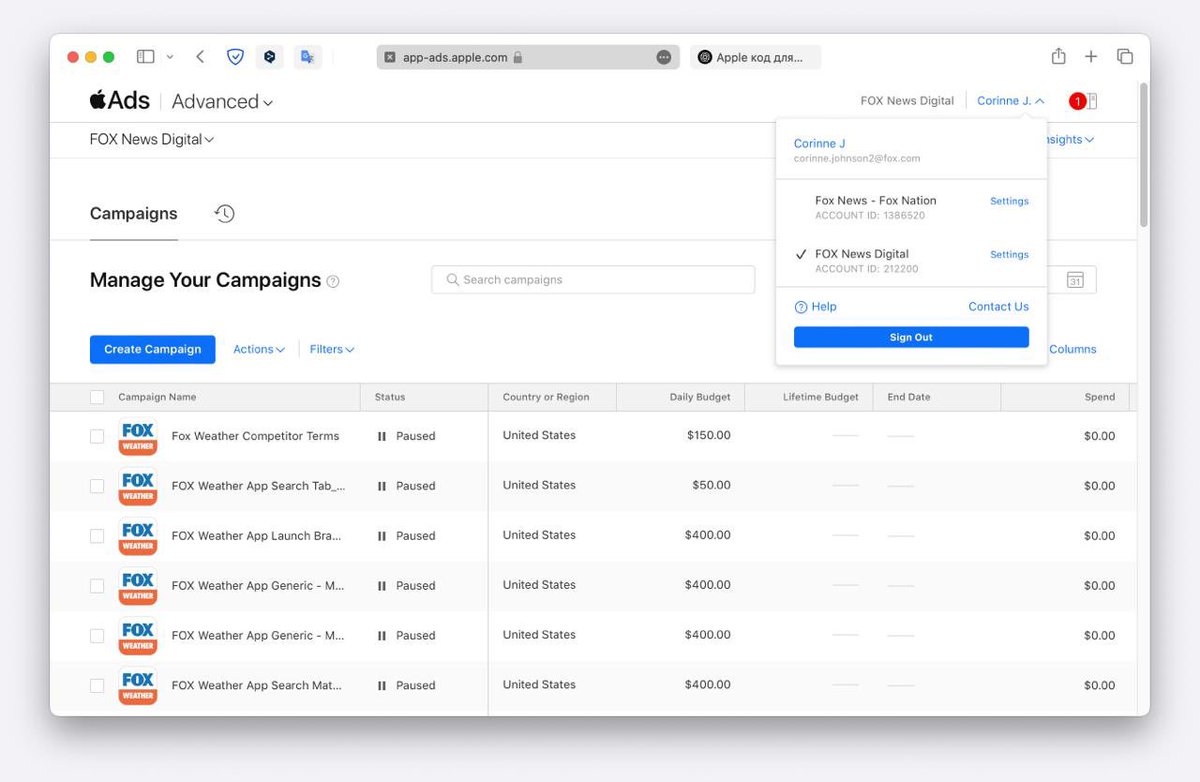Check the FOX Weather App Search Mat row

point(97,686)
